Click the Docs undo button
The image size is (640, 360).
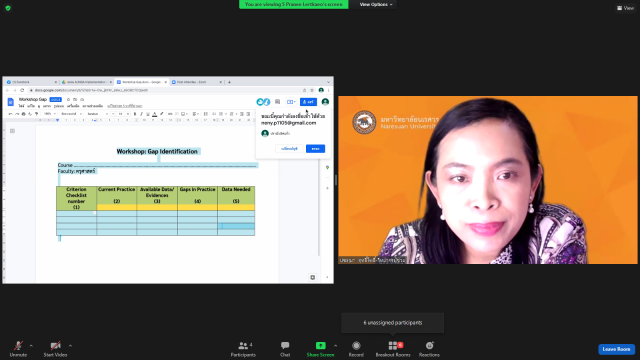(11, 114)
